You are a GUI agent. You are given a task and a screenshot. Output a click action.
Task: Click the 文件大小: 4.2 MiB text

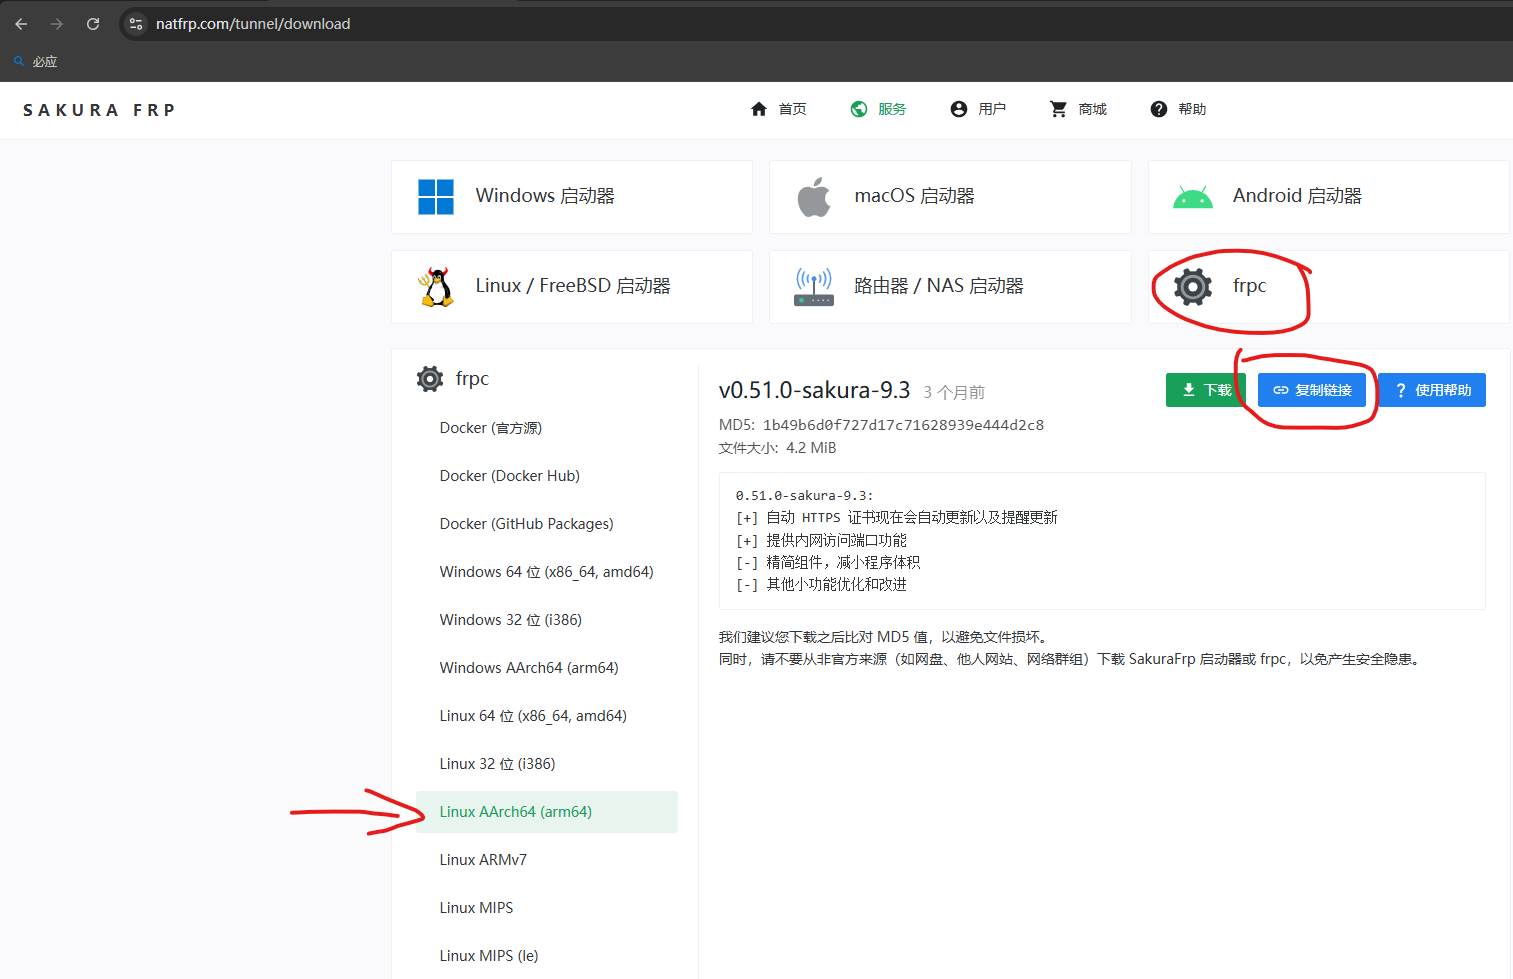click(x=777, y=448)
